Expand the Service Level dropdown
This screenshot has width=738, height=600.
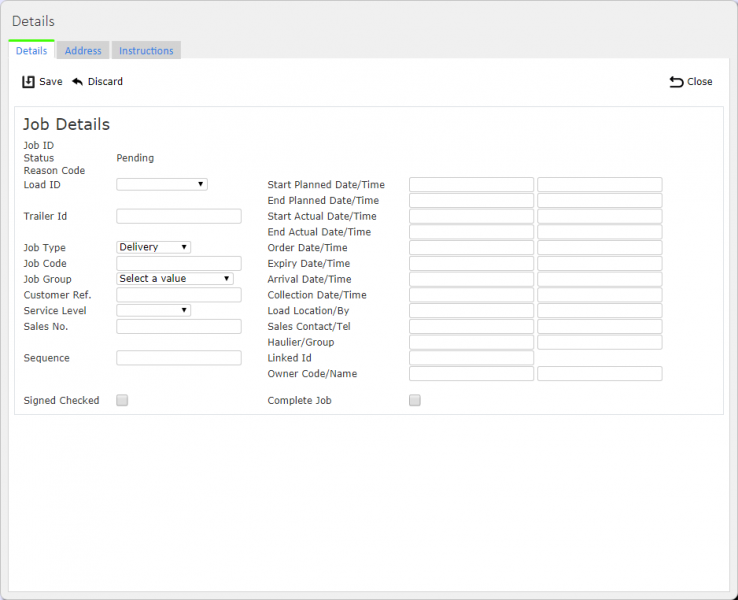[x=153, y=310]
